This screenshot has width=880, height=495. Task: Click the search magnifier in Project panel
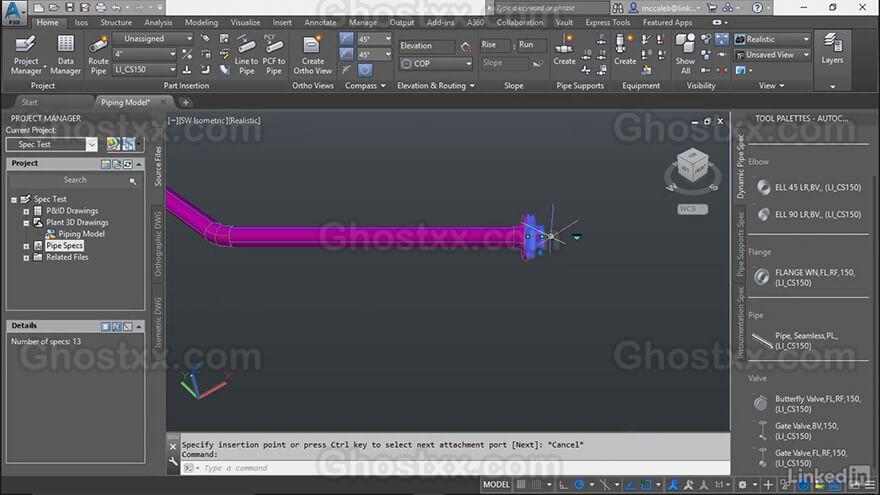tap(132, 181)
